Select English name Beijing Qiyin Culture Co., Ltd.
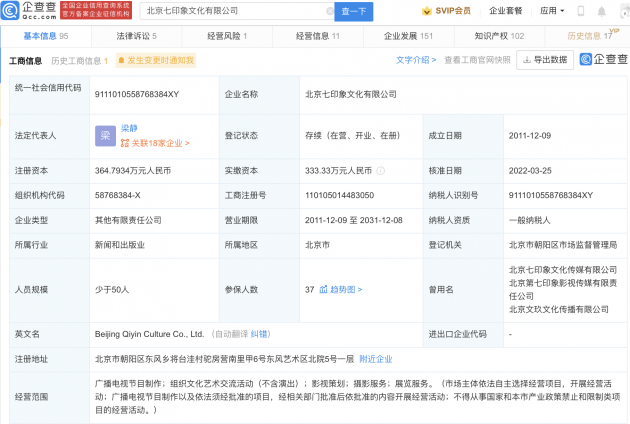This screenshot has height=424, width=630. [x=149, y=334]
